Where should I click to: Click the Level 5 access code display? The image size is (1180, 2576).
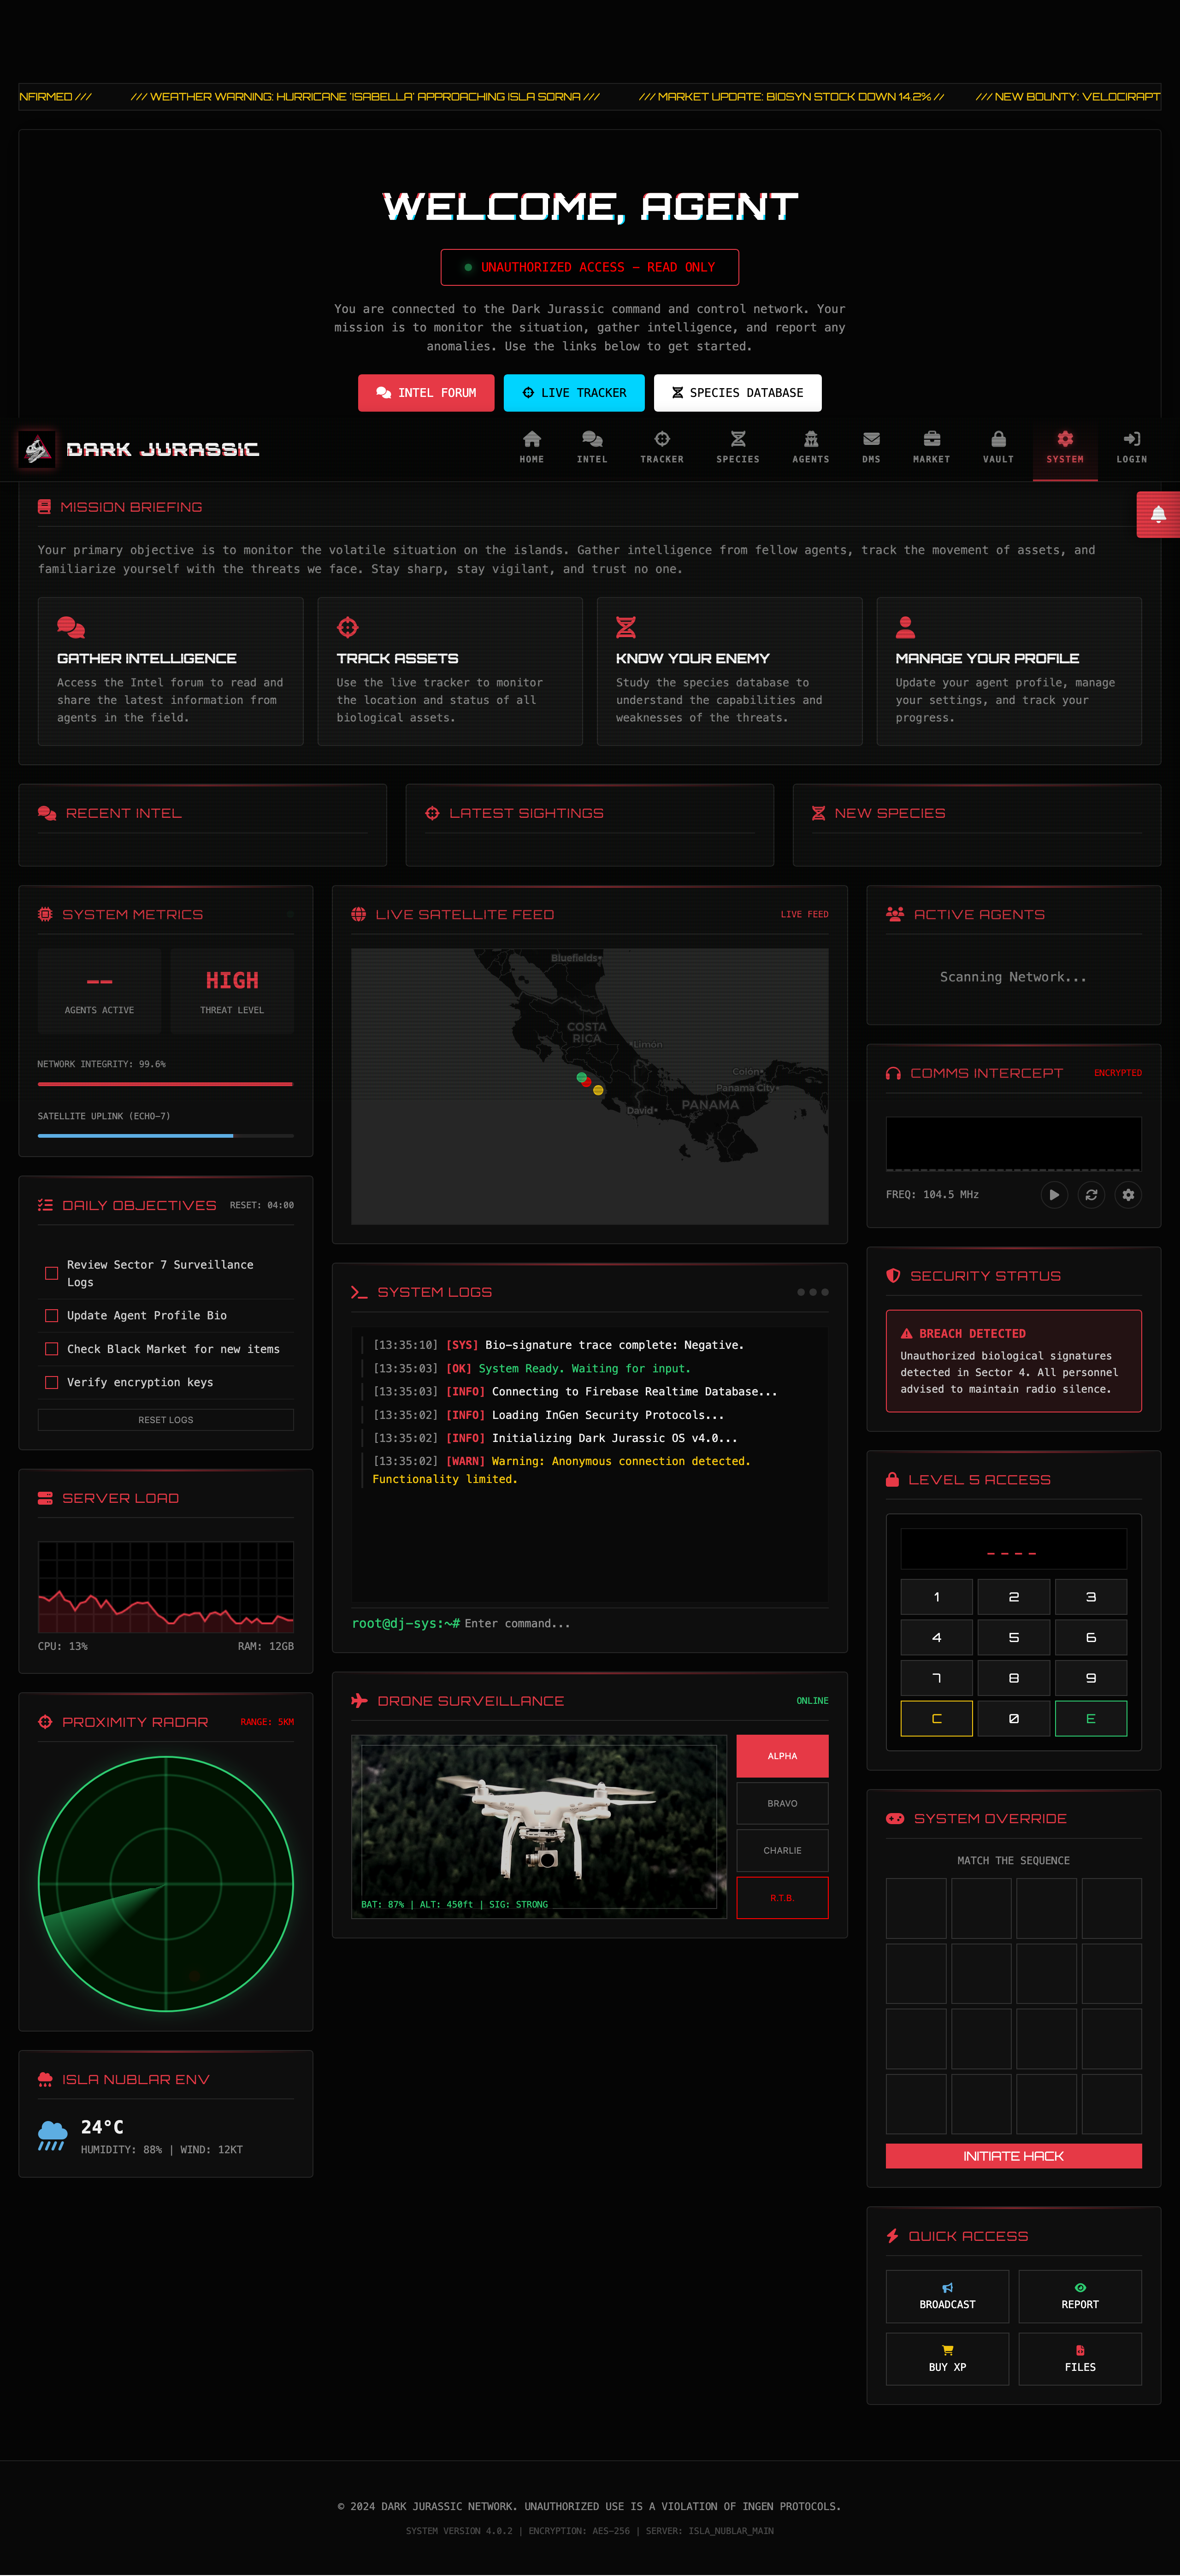pos(1013,1549)
